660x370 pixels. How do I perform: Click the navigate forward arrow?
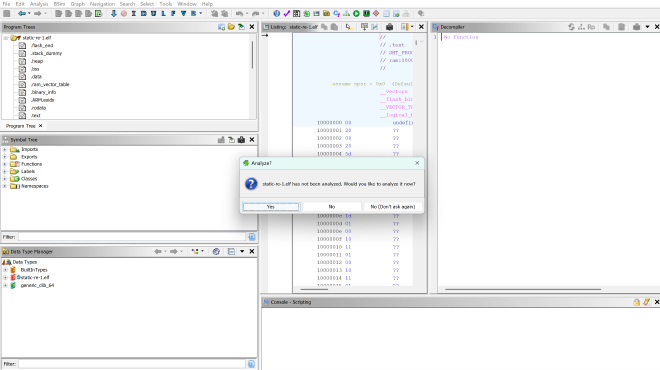tap(38, 13)
